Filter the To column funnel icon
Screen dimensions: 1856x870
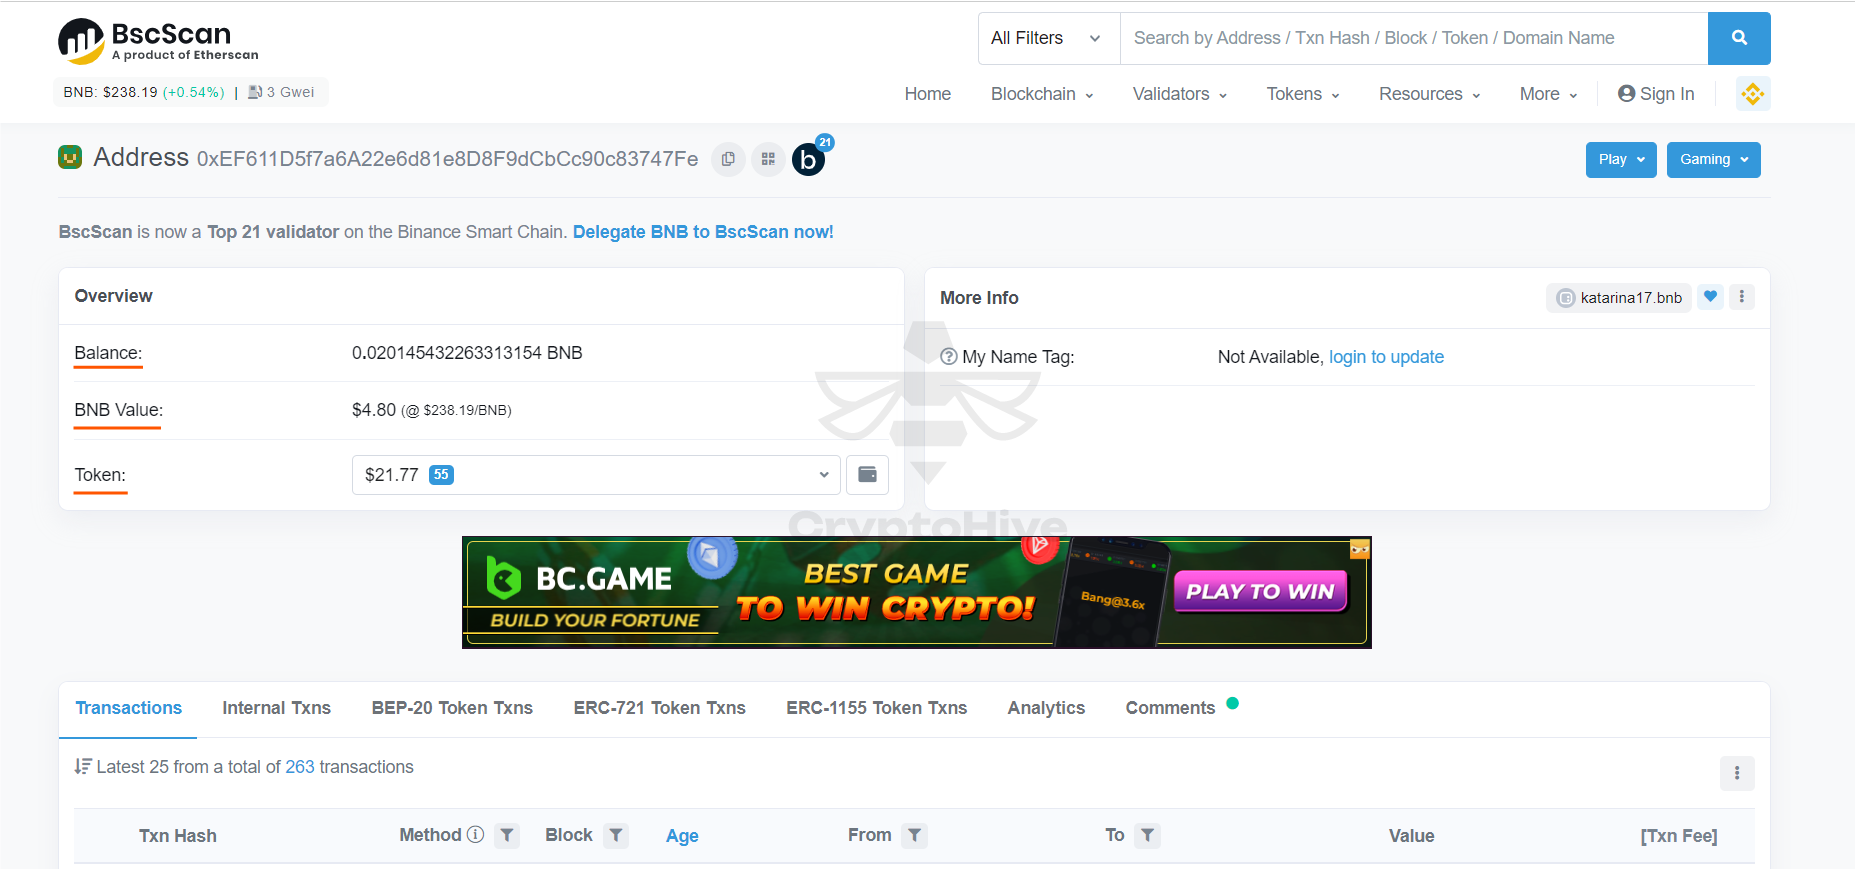(x=1148, y=835)
